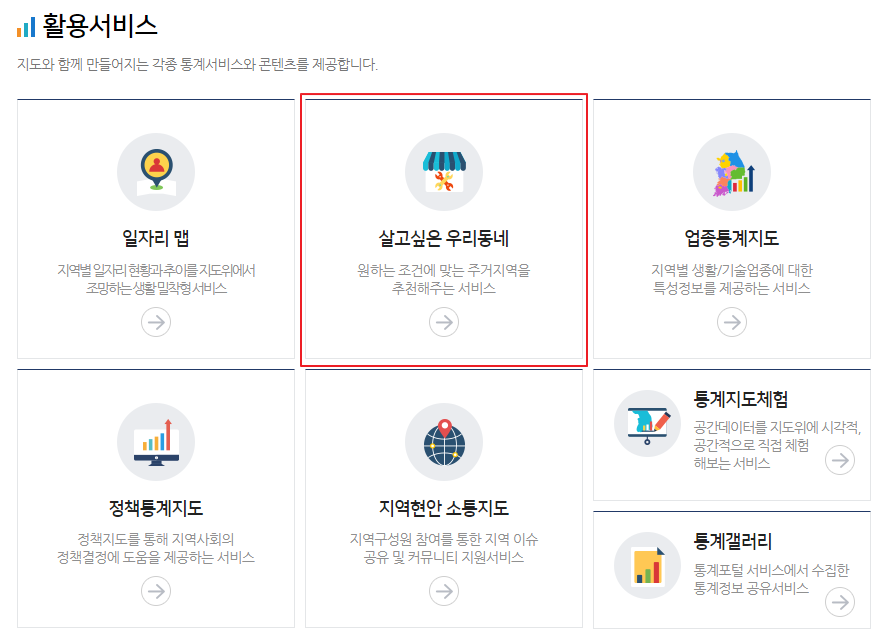Open 지역현안 소통지도 via its arrow
Screen dimensions: 887x644
444,591
